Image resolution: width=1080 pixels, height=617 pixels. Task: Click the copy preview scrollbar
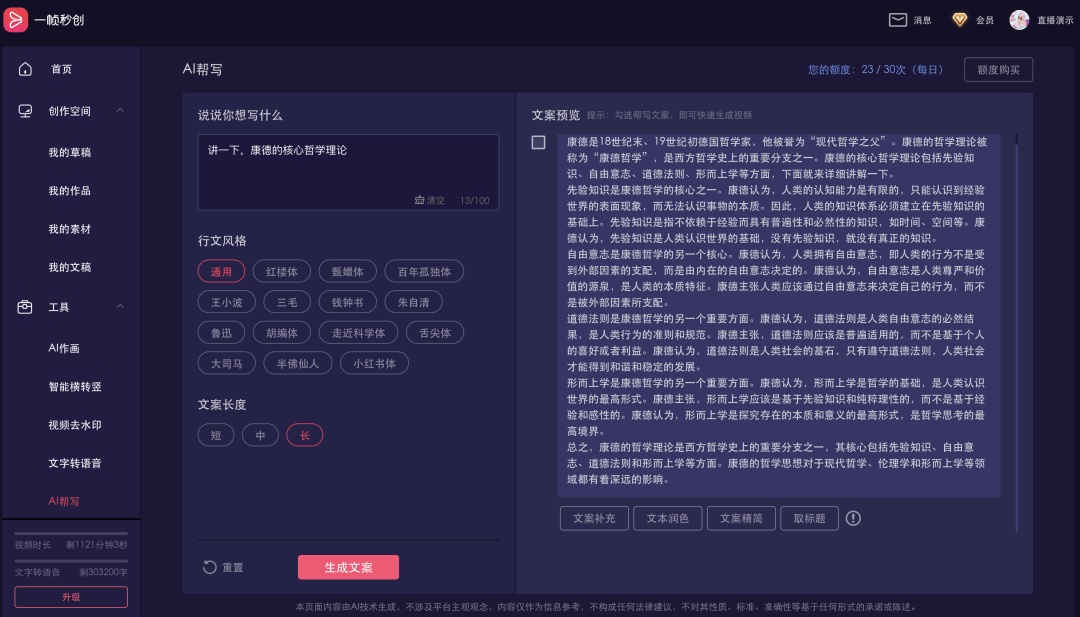tap(1017, 333)
